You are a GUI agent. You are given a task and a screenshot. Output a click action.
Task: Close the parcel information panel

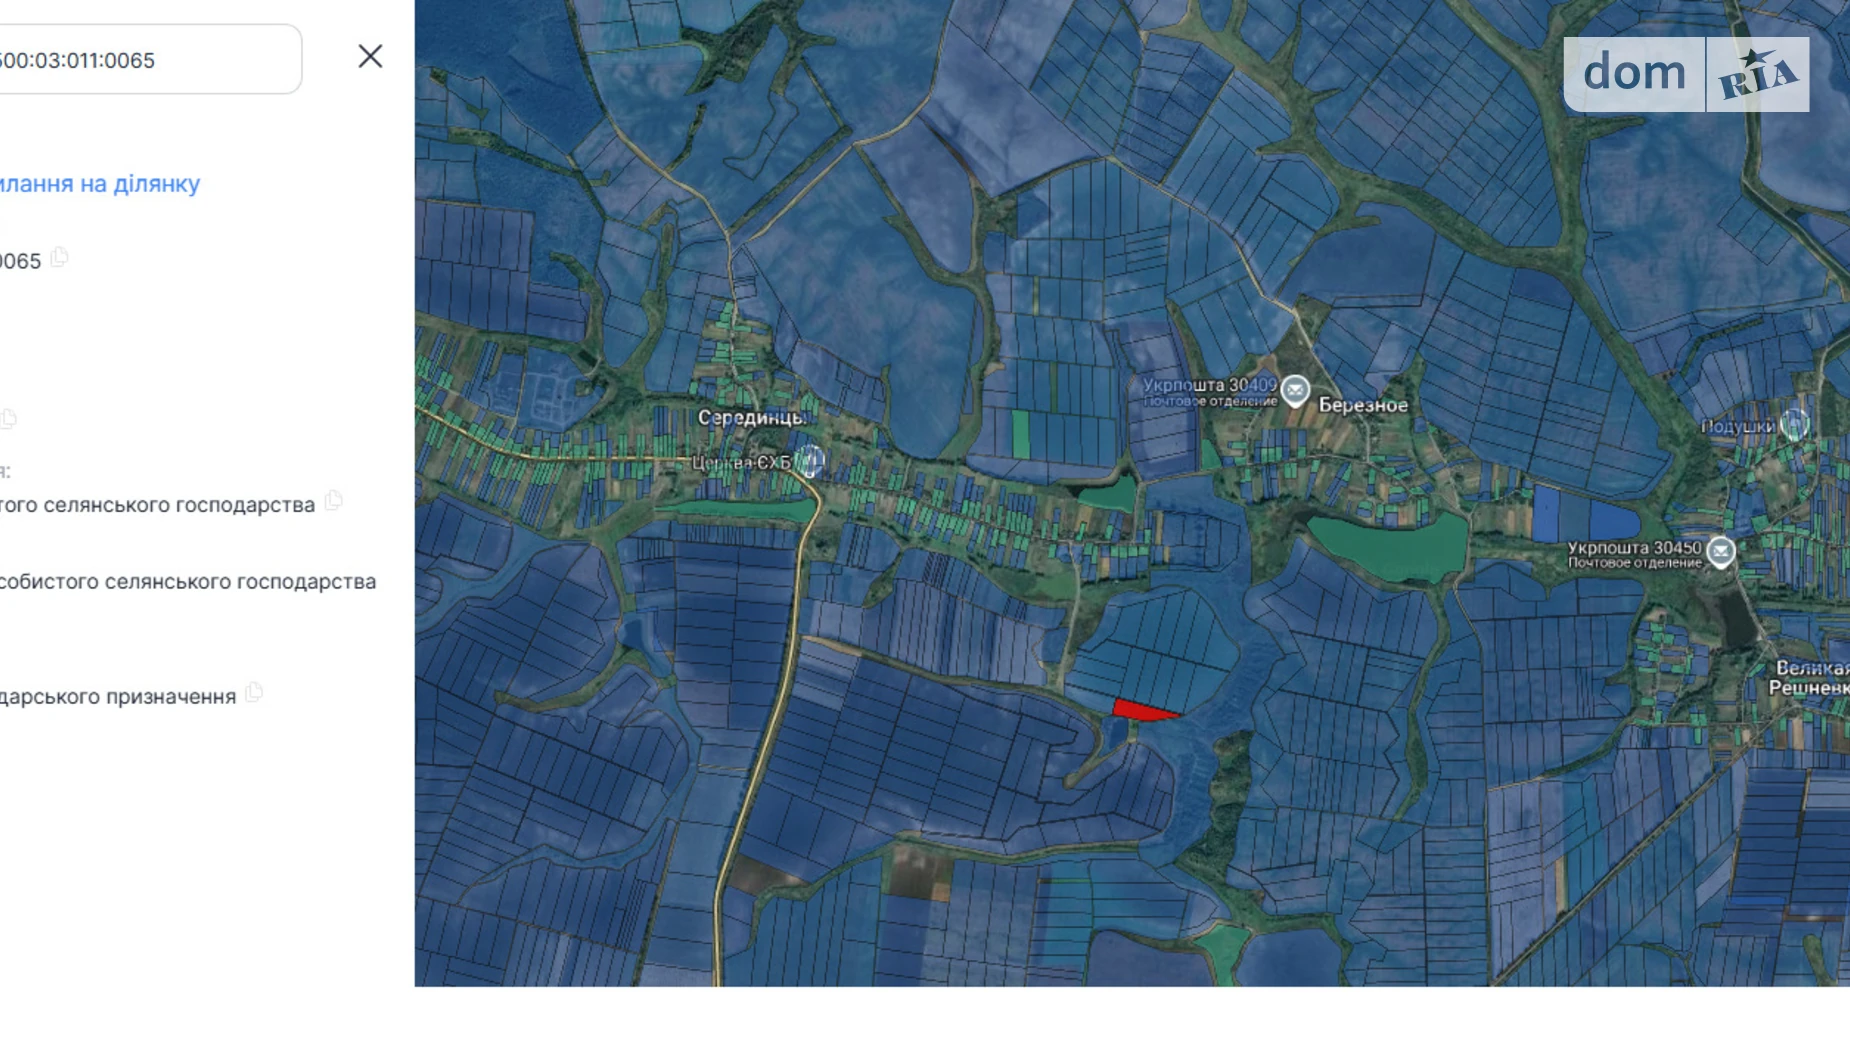pos(370,57)
